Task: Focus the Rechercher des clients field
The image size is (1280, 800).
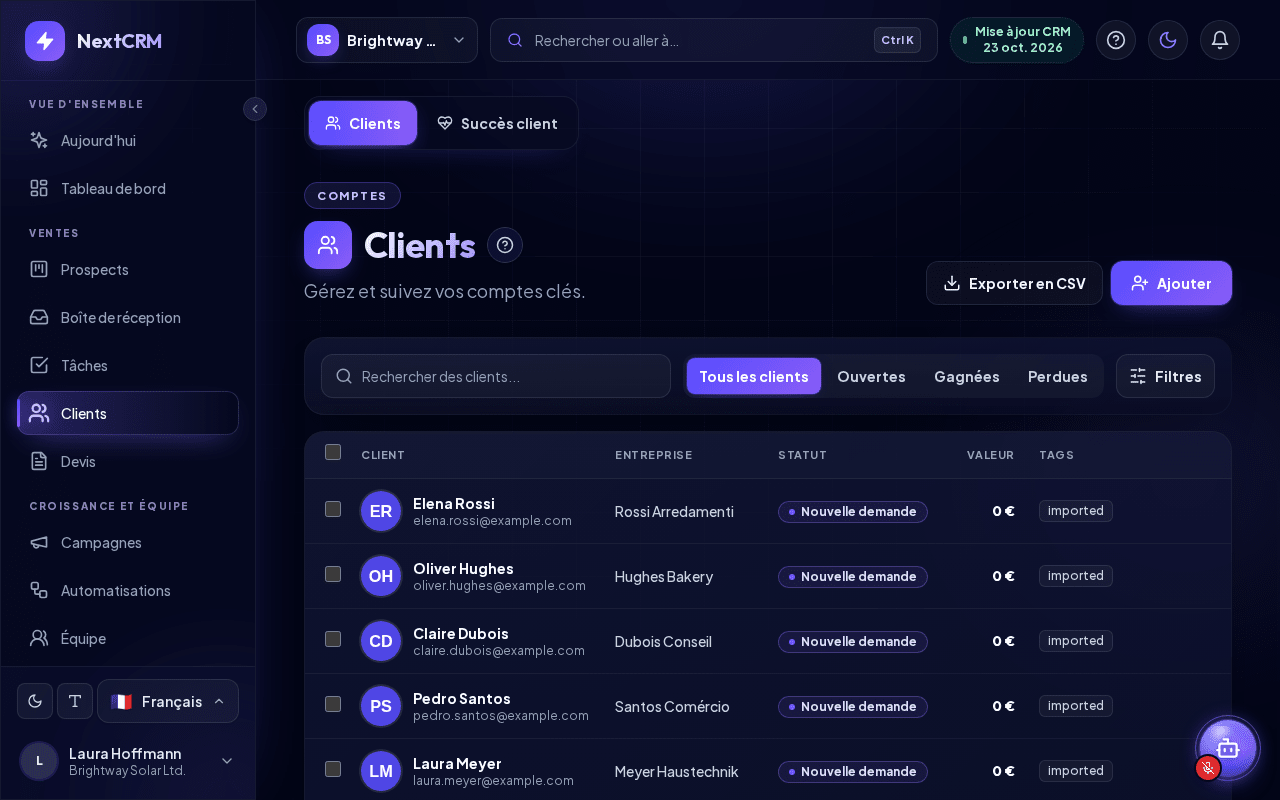Action: [x=496, y=376]
